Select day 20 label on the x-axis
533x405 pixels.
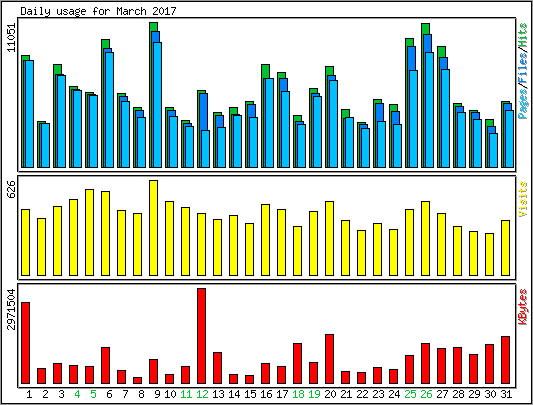coord(330,394)
